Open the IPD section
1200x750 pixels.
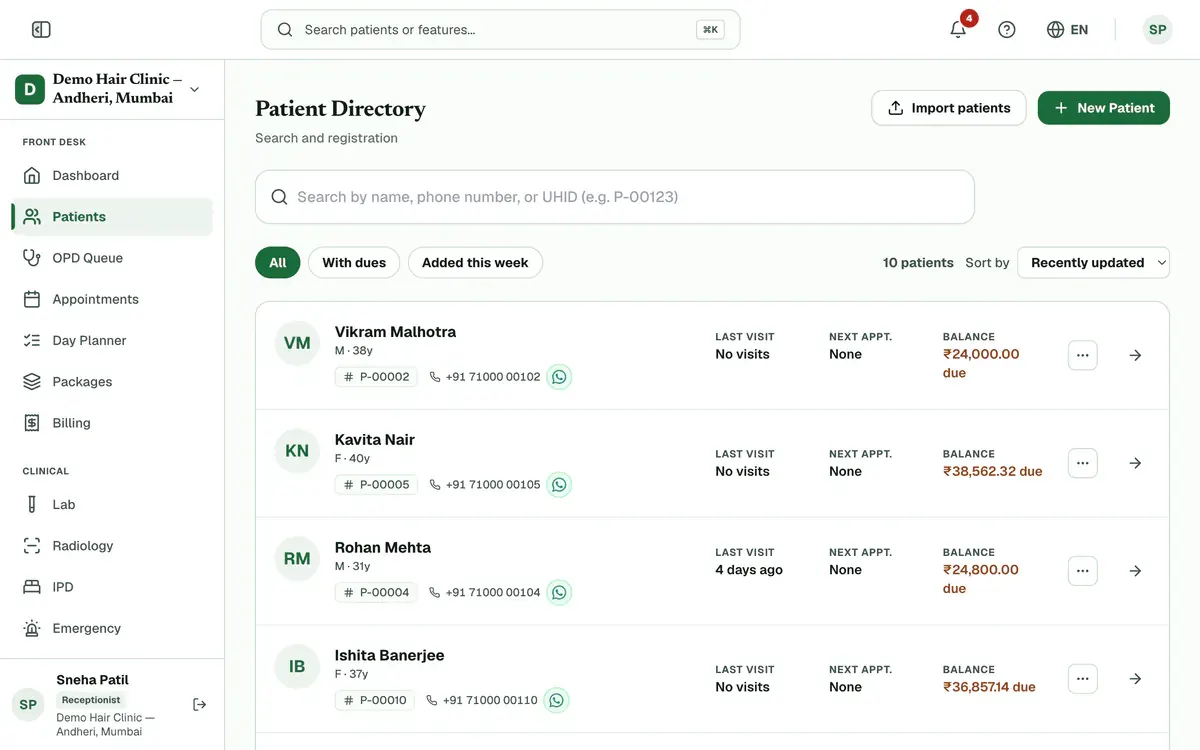(x=112, y=587)
